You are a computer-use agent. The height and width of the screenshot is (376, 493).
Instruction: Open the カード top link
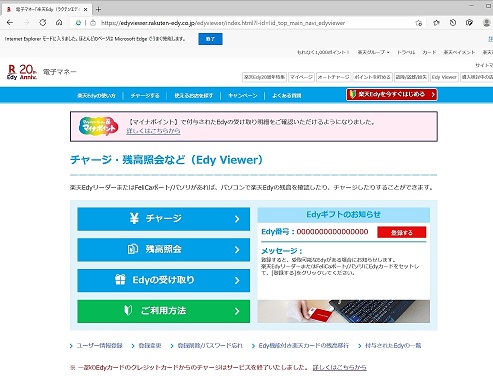[x=429, y=52]
